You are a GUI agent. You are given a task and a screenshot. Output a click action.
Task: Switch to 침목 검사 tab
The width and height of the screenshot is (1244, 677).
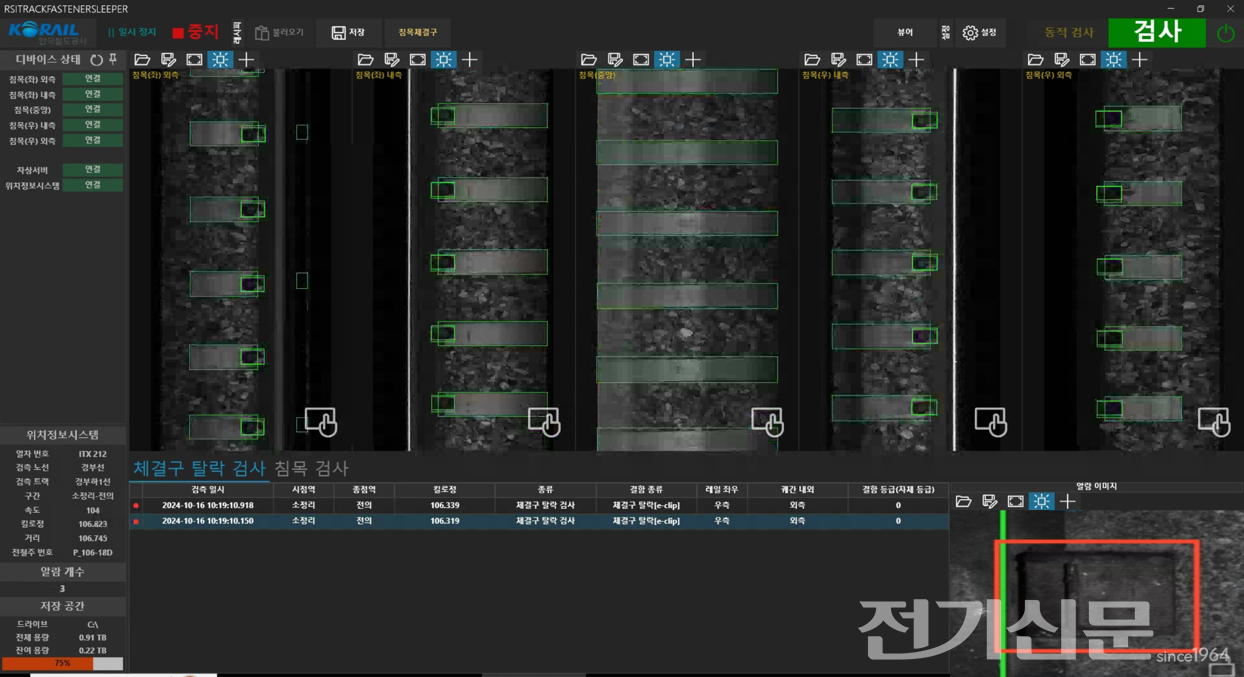pyautogui.click(x=311, y=468)
